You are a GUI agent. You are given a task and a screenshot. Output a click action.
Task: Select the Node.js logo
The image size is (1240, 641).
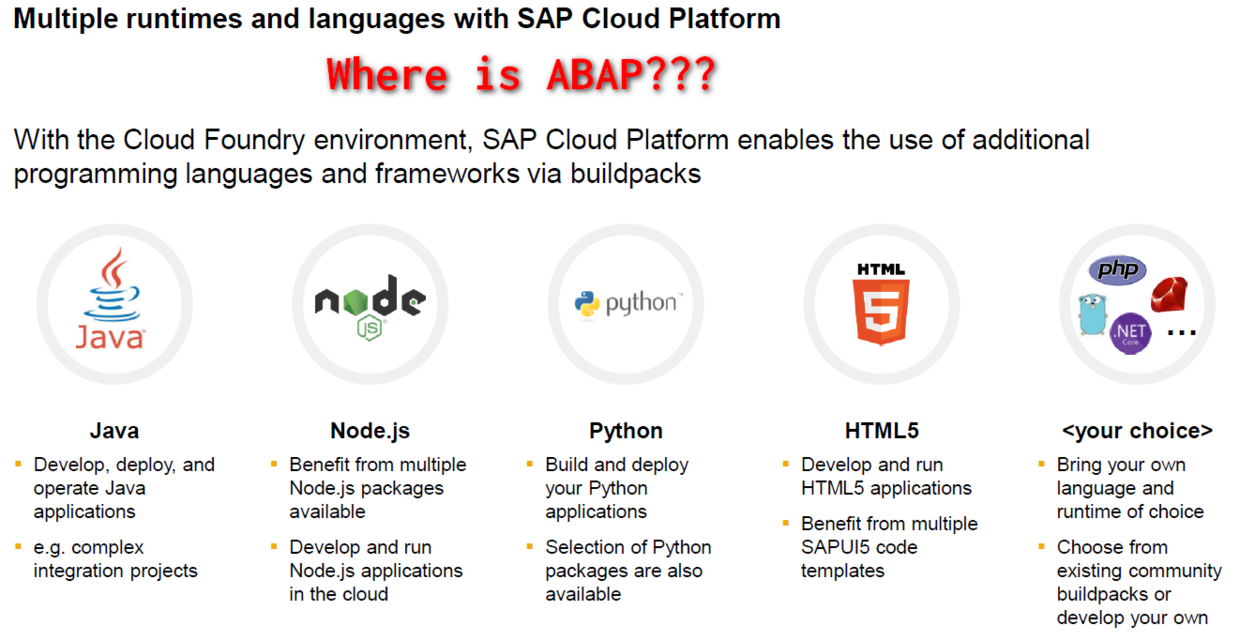pyautogui.click(x=369, y=306)
